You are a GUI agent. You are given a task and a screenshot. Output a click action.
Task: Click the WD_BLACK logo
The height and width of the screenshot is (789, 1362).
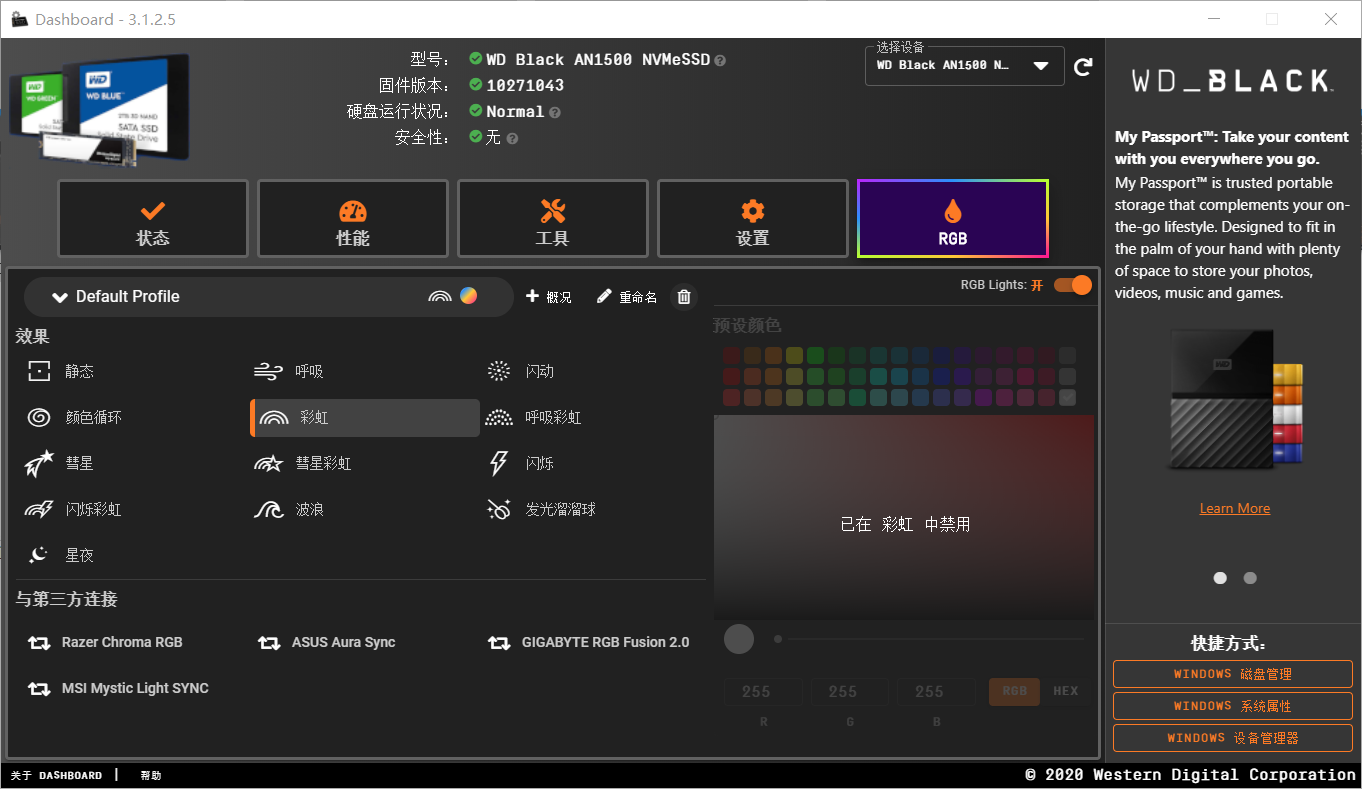(x=1232, y=80)
